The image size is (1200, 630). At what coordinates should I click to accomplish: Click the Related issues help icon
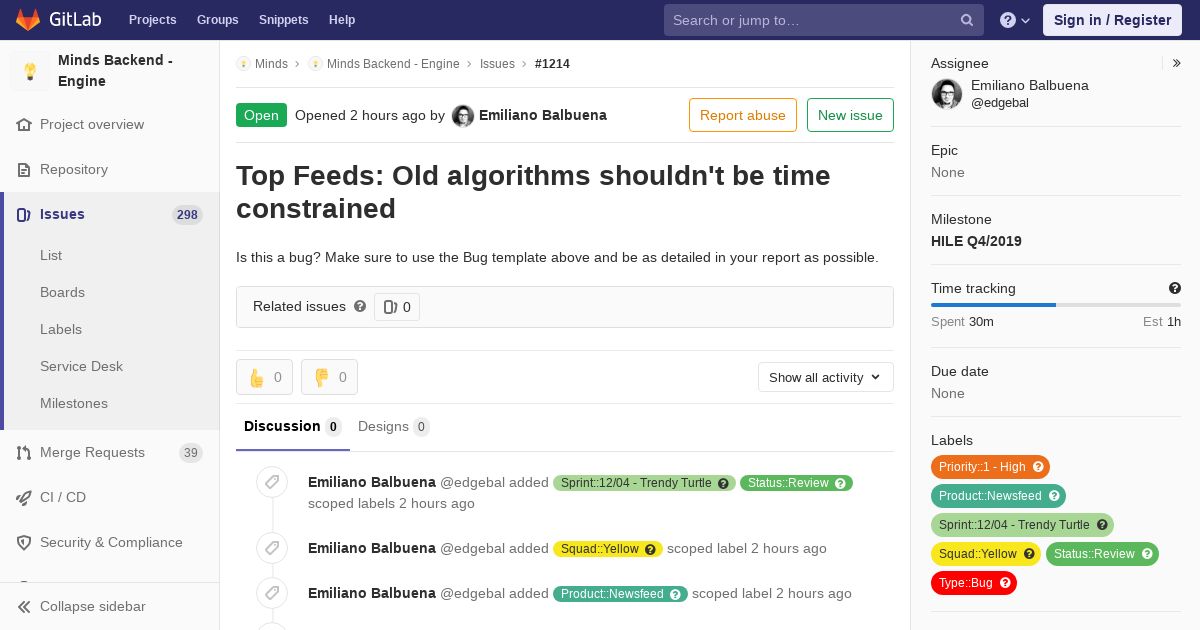[360, 306]
